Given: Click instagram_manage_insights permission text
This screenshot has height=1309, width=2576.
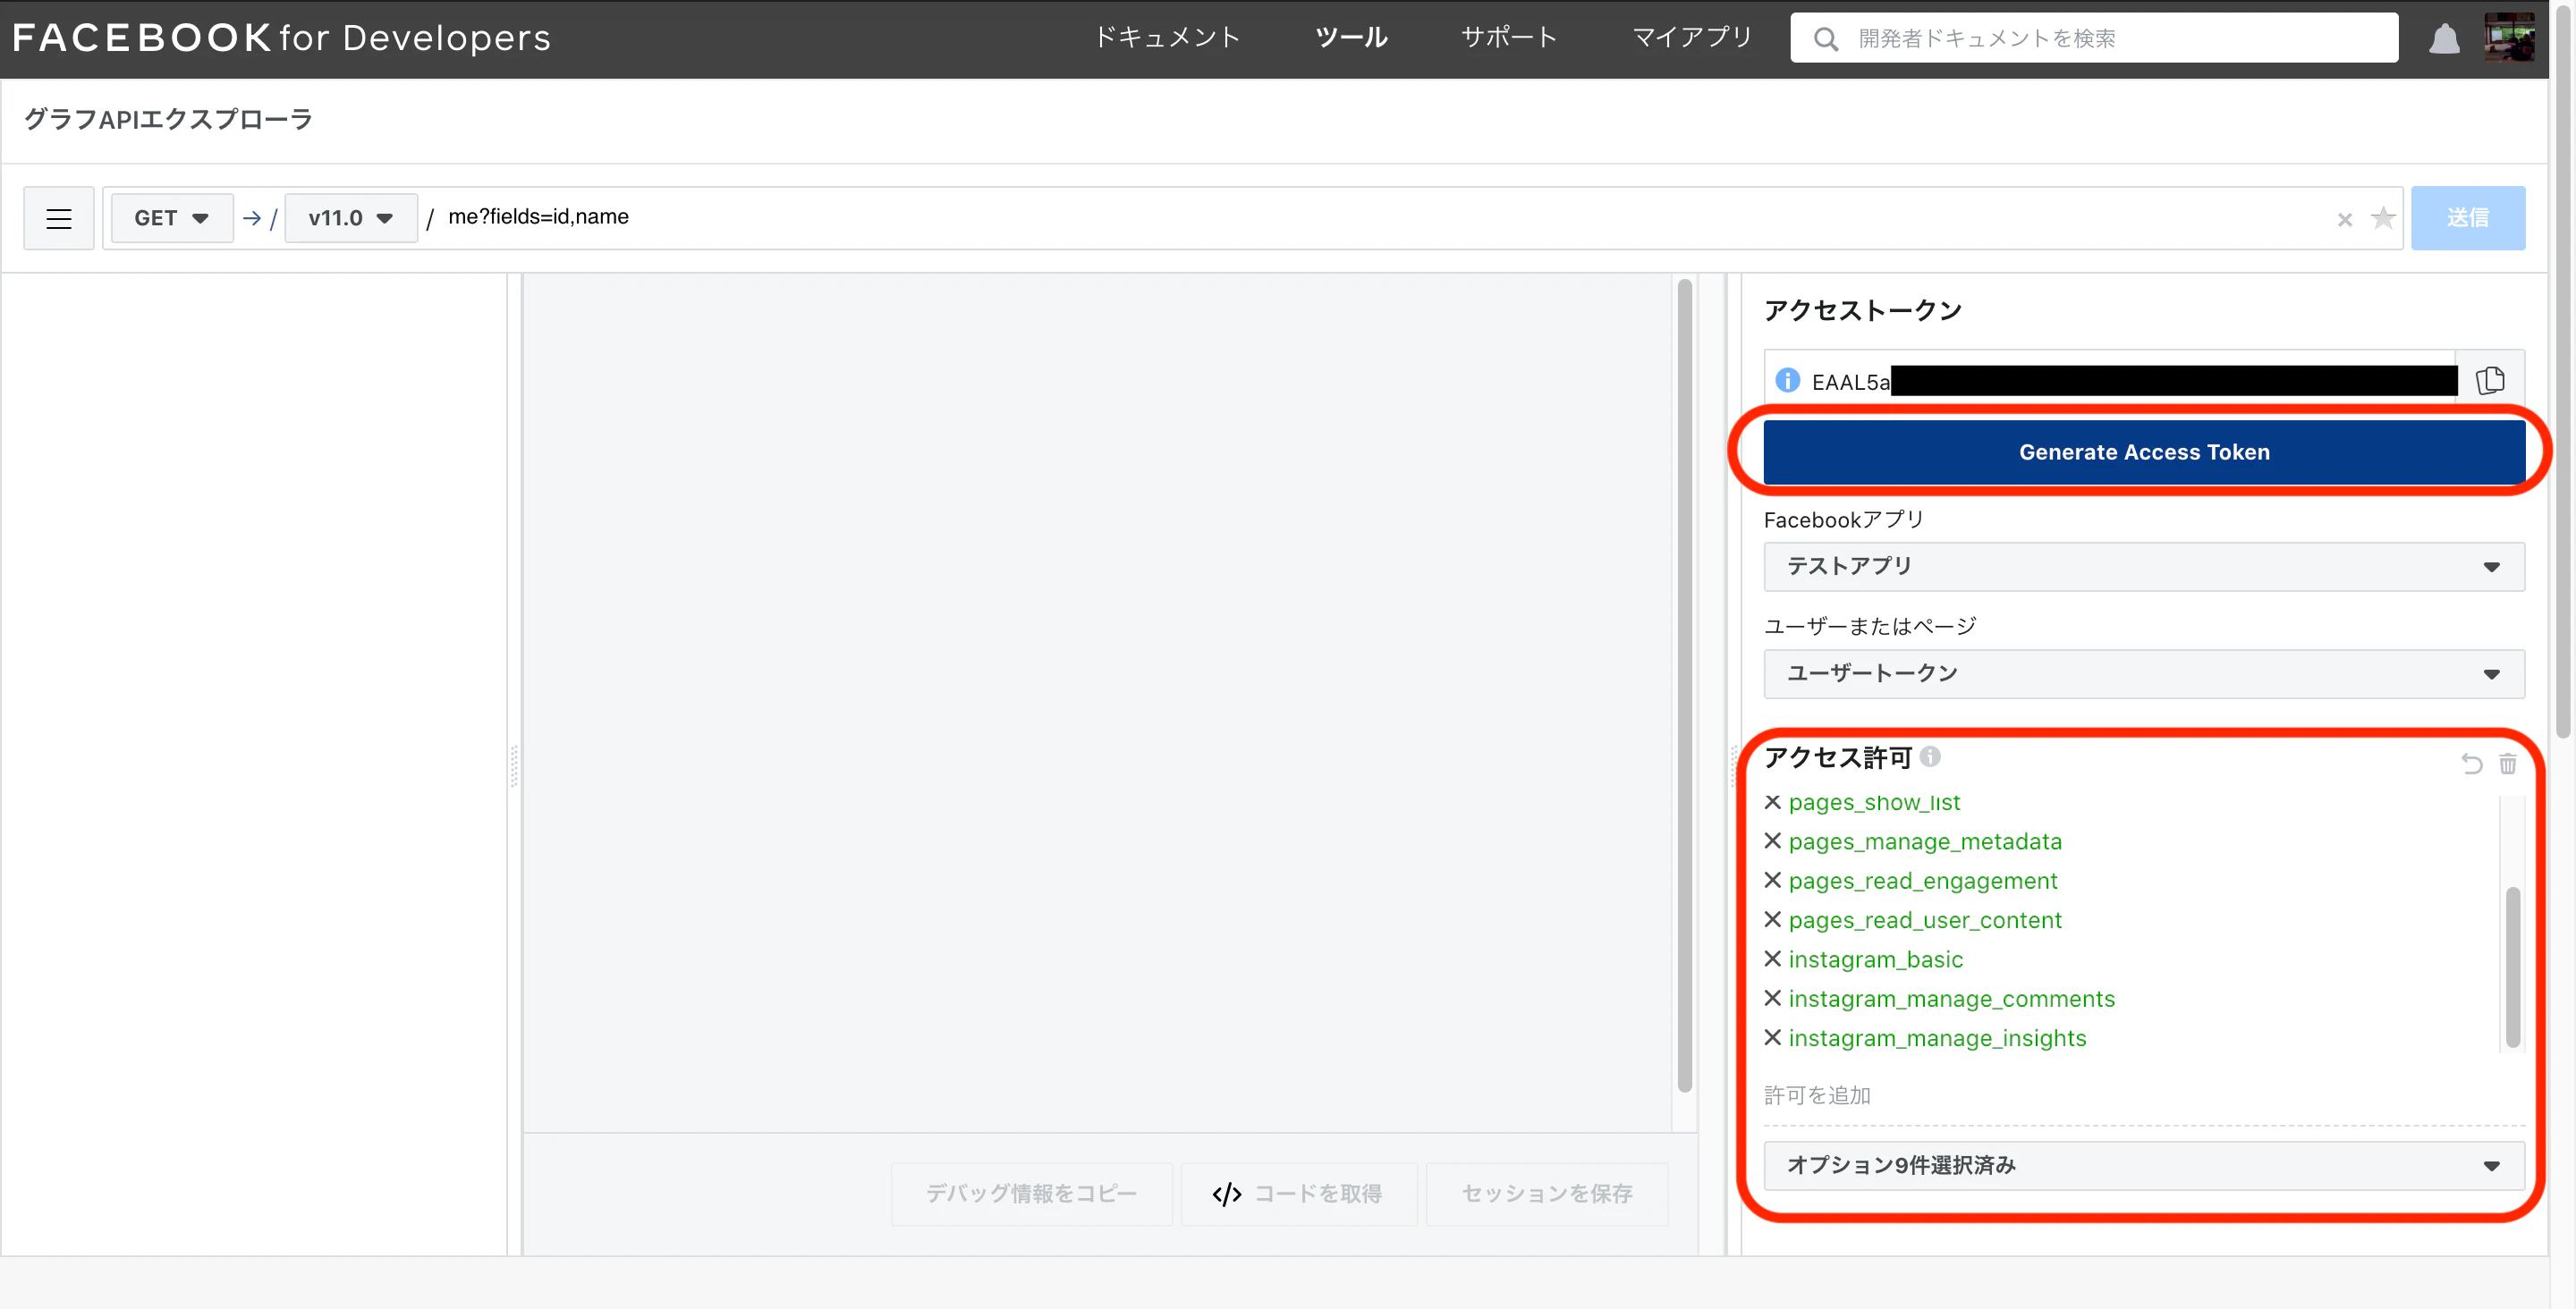Looking at the screenshot, I should (x=1937, y=1037).
